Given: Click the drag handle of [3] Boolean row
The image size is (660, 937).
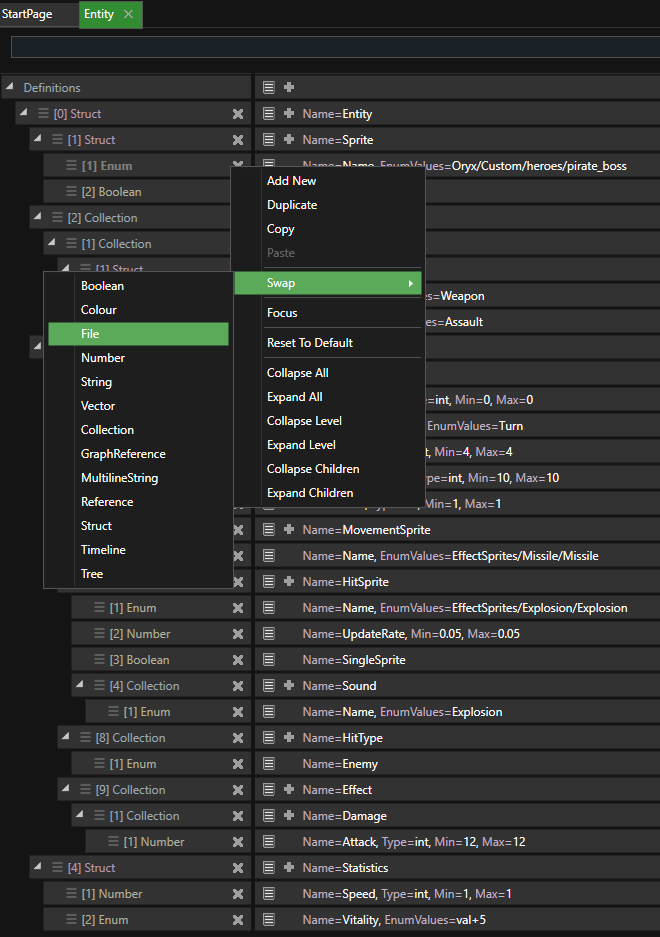Looking at the screenshot, I should pos(100,660).
